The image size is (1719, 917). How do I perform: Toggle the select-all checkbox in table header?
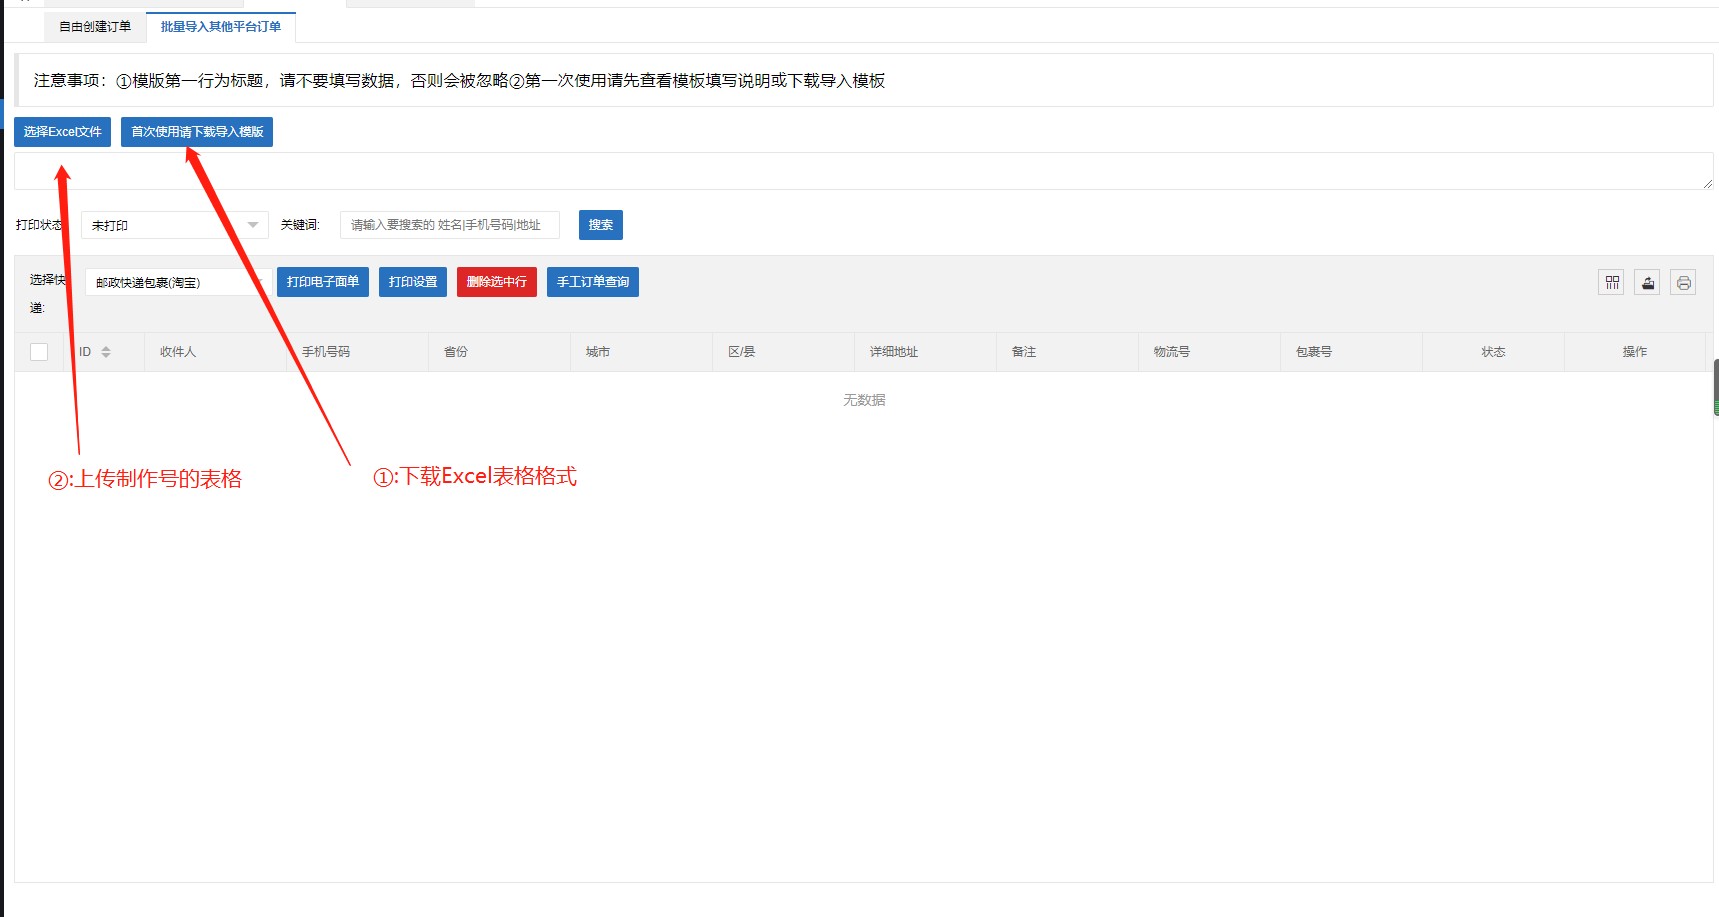click(39, 352)
